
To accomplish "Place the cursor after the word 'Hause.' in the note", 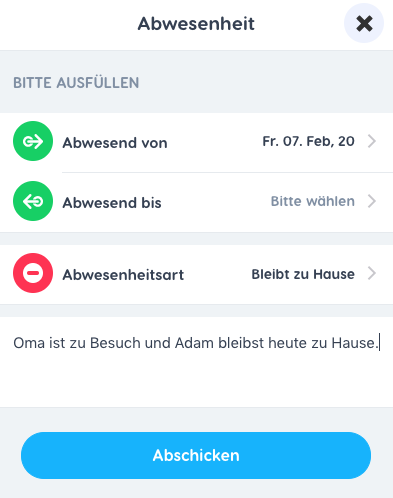I will pyautogui.click(x=379, y=343).
